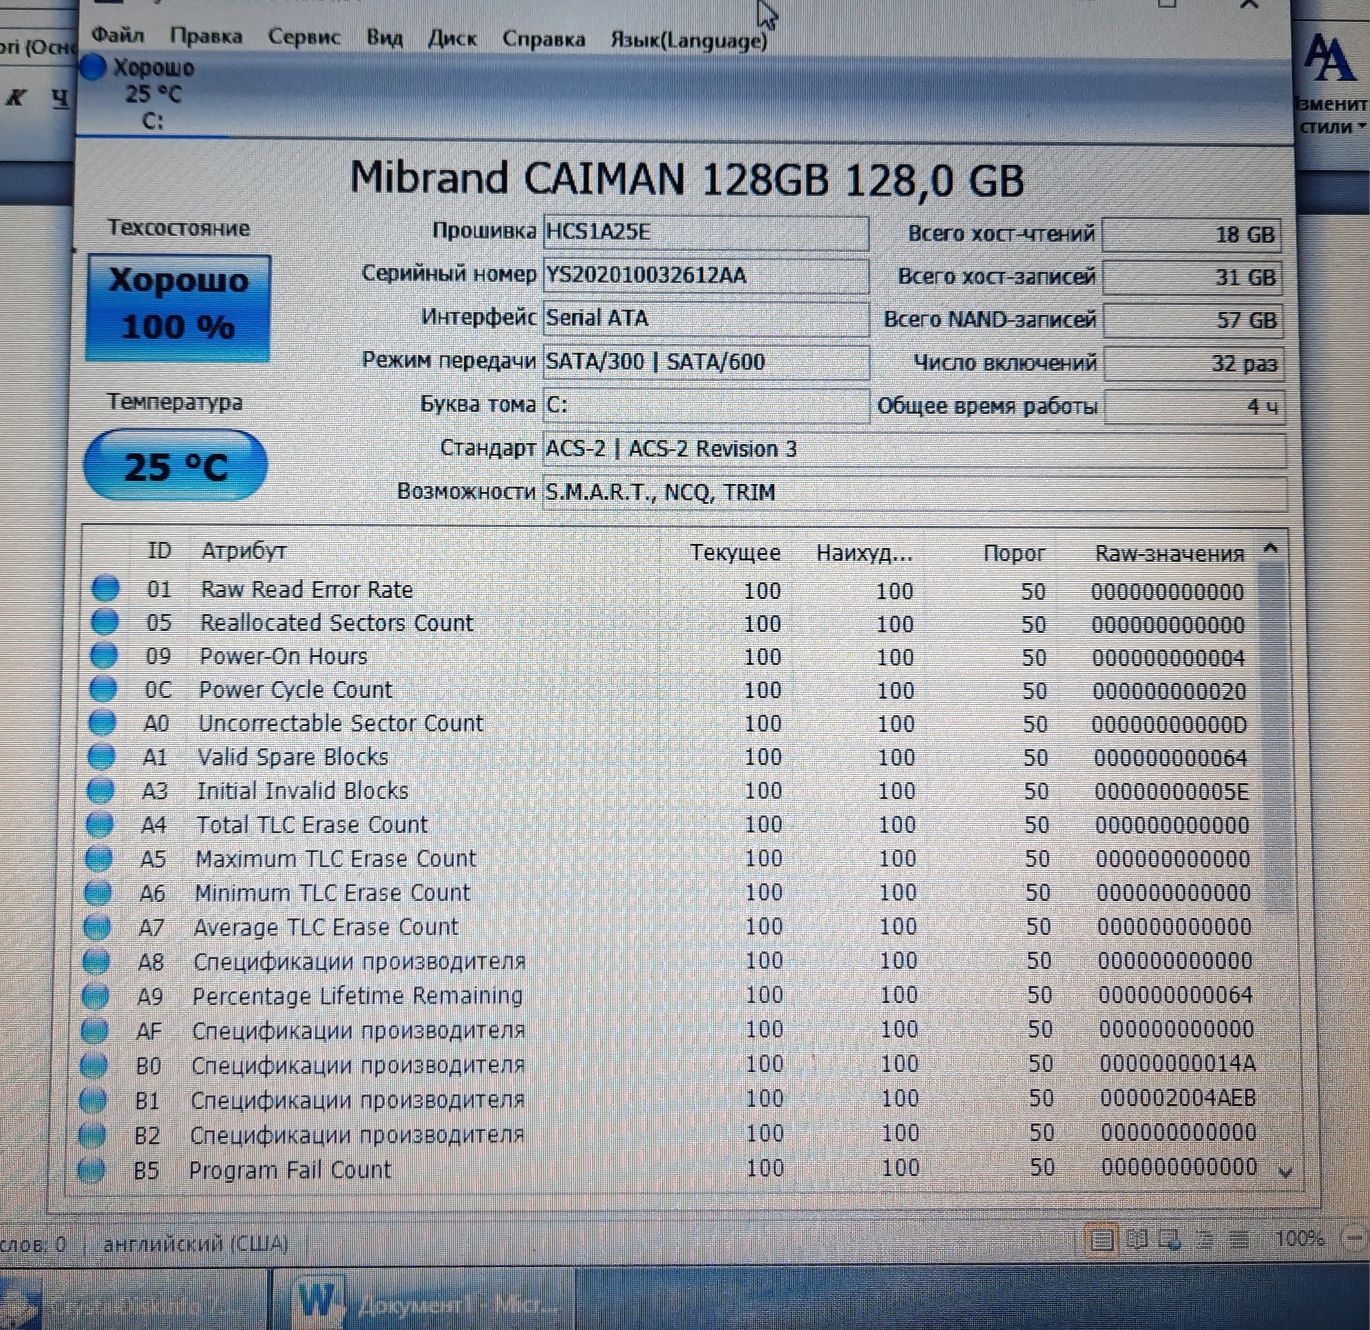Viewport: 1370px width, 1330px height.
Task: Switch Word to Full Screen Reading view icon
Action: click(1137, 1240)
